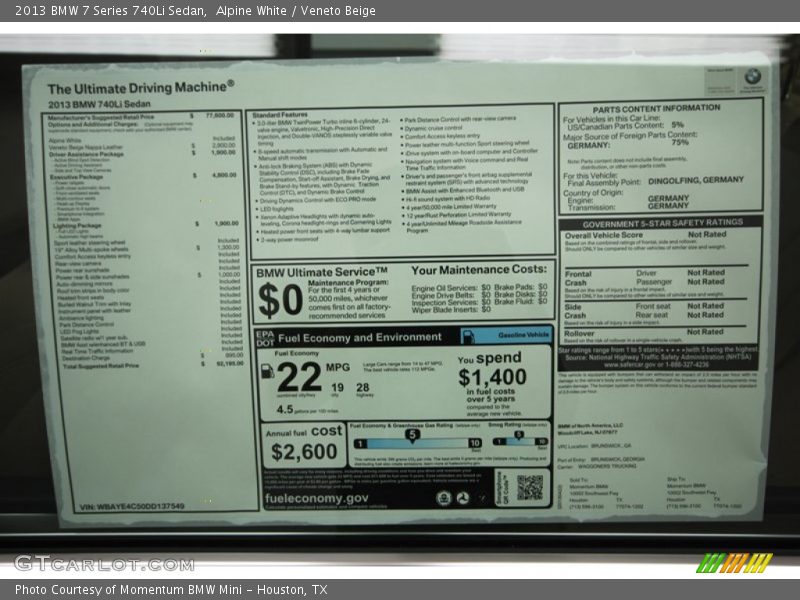
Task: Click the colored stripes logo in bottom right corner
Action: click(734, 563)
